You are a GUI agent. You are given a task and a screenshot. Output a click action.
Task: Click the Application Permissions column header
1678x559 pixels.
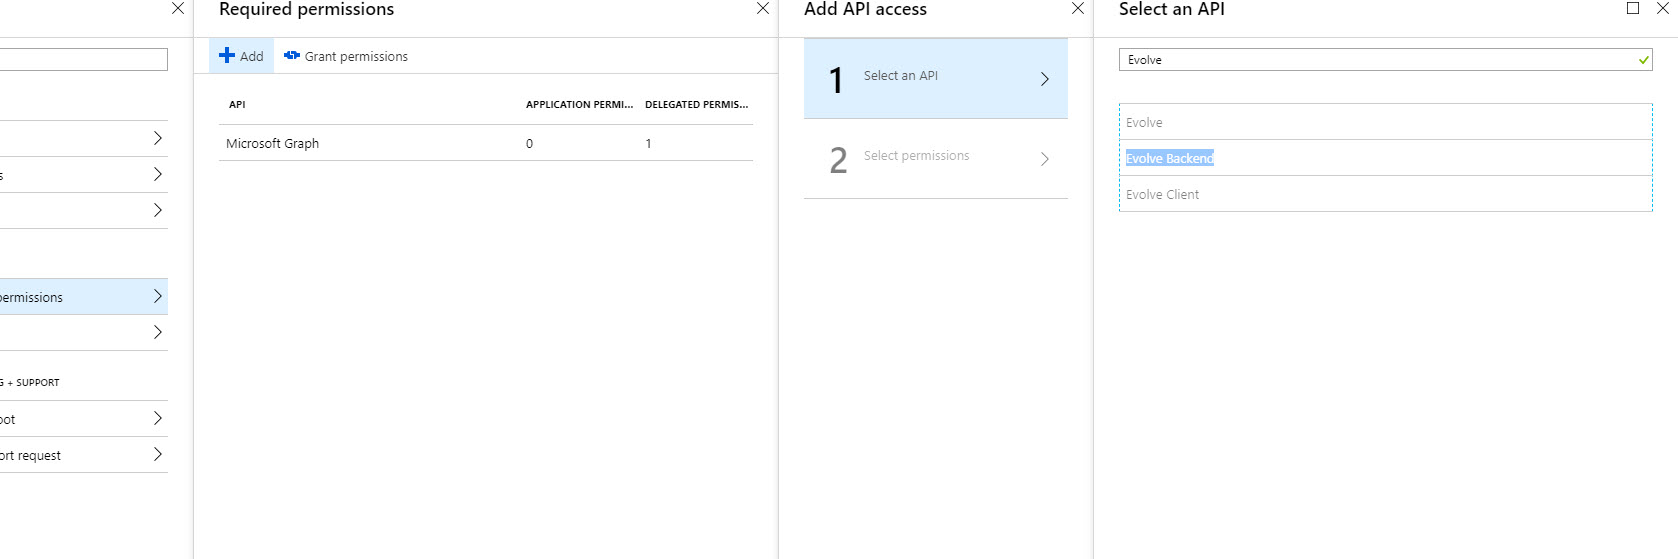click(579, 104)
